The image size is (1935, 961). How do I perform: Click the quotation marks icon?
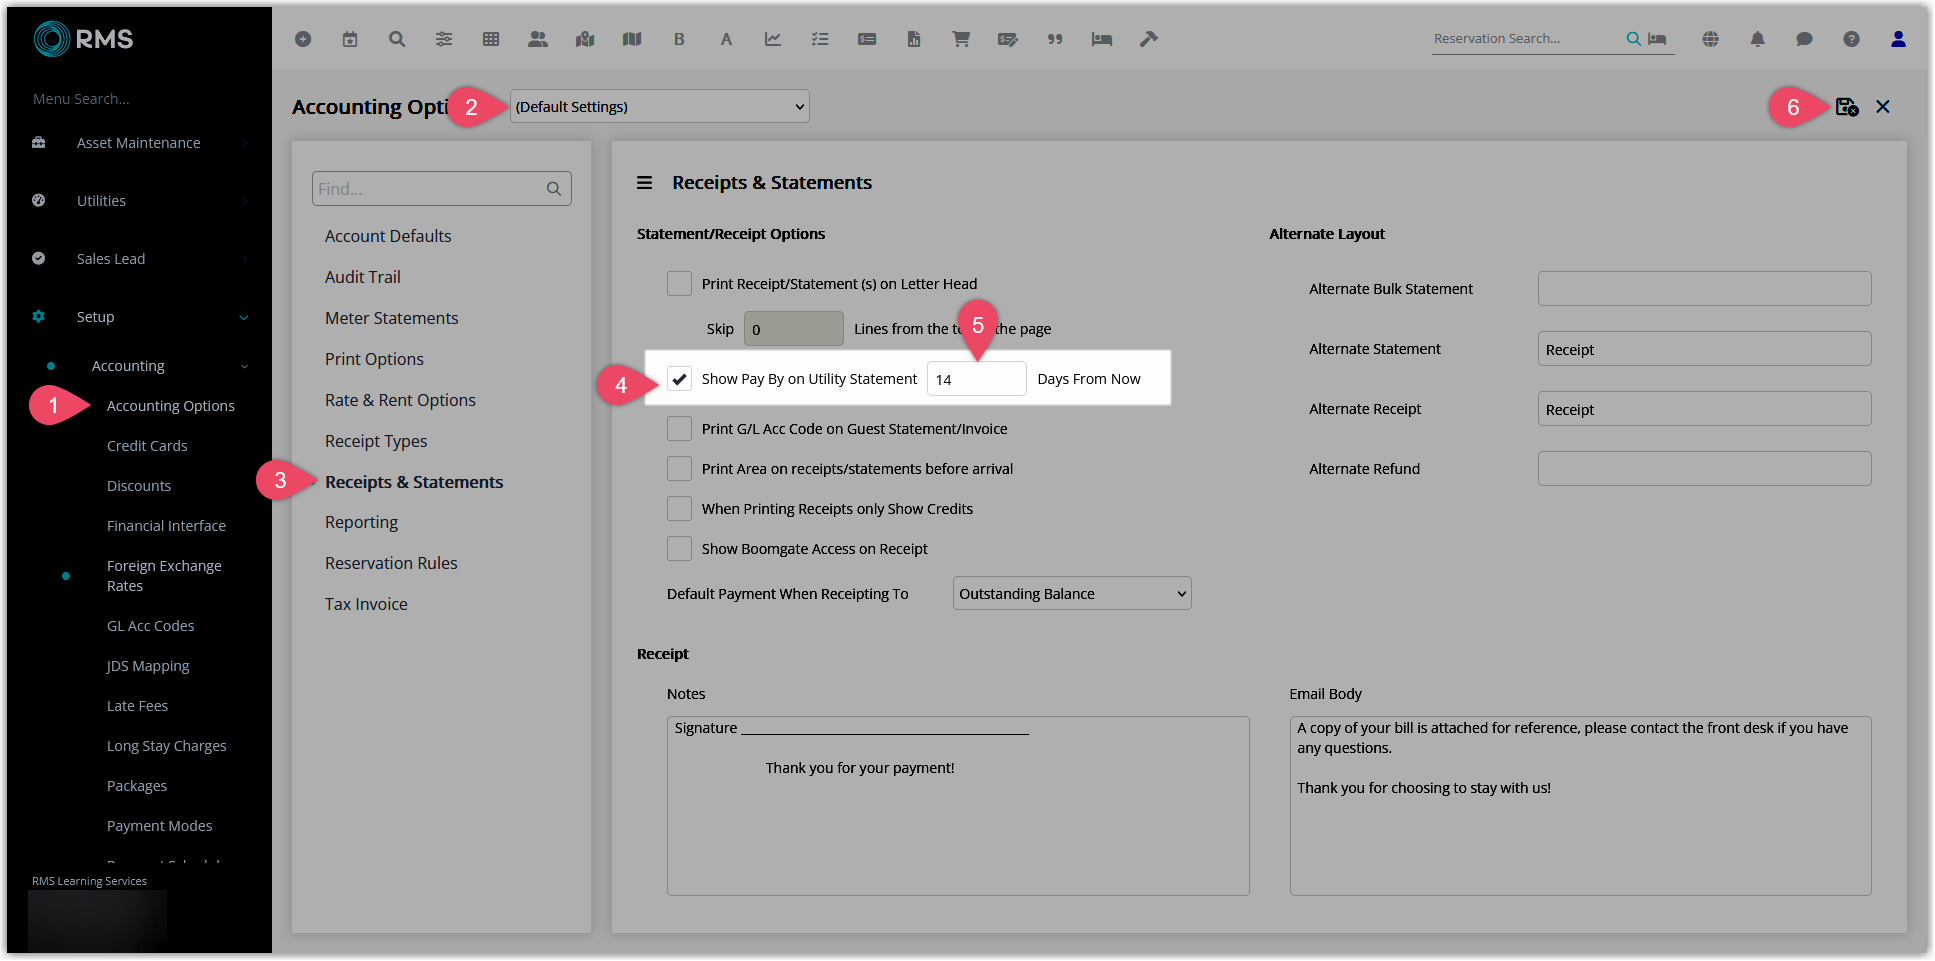[x=1055, y=39]
